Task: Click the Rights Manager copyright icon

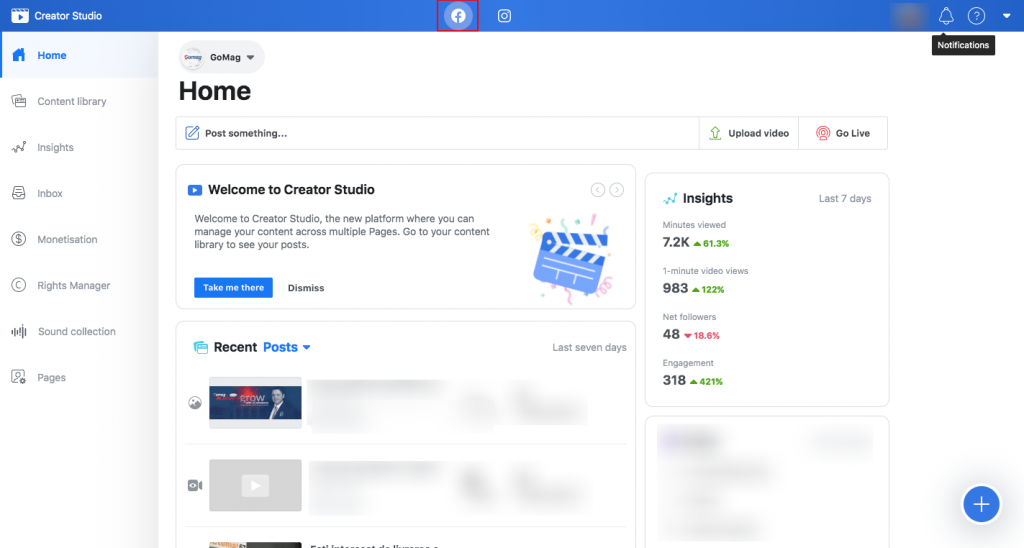Action: 19,285
